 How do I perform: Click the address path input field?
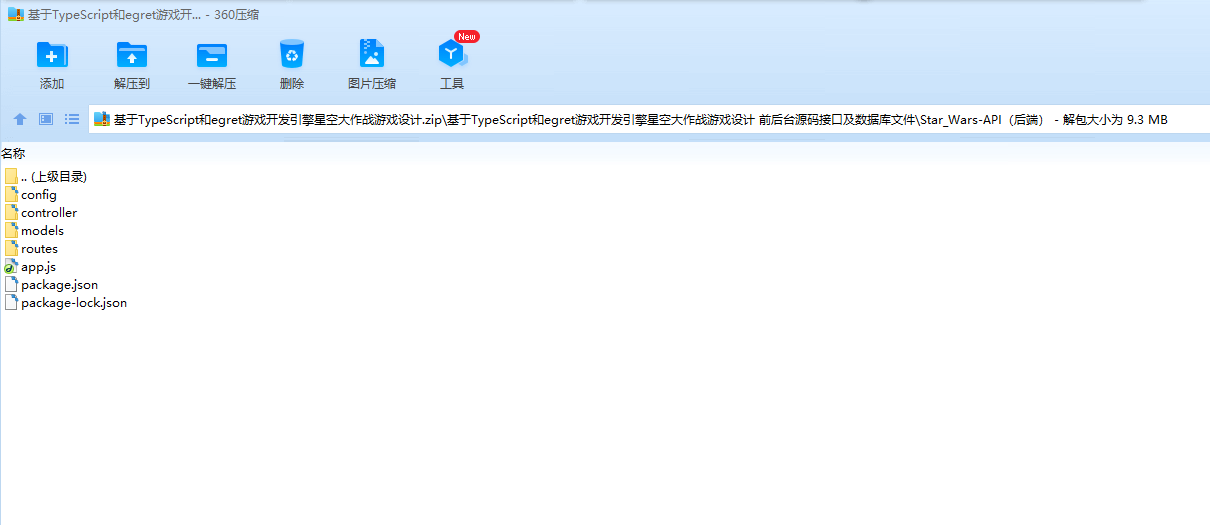coord(649,120)
